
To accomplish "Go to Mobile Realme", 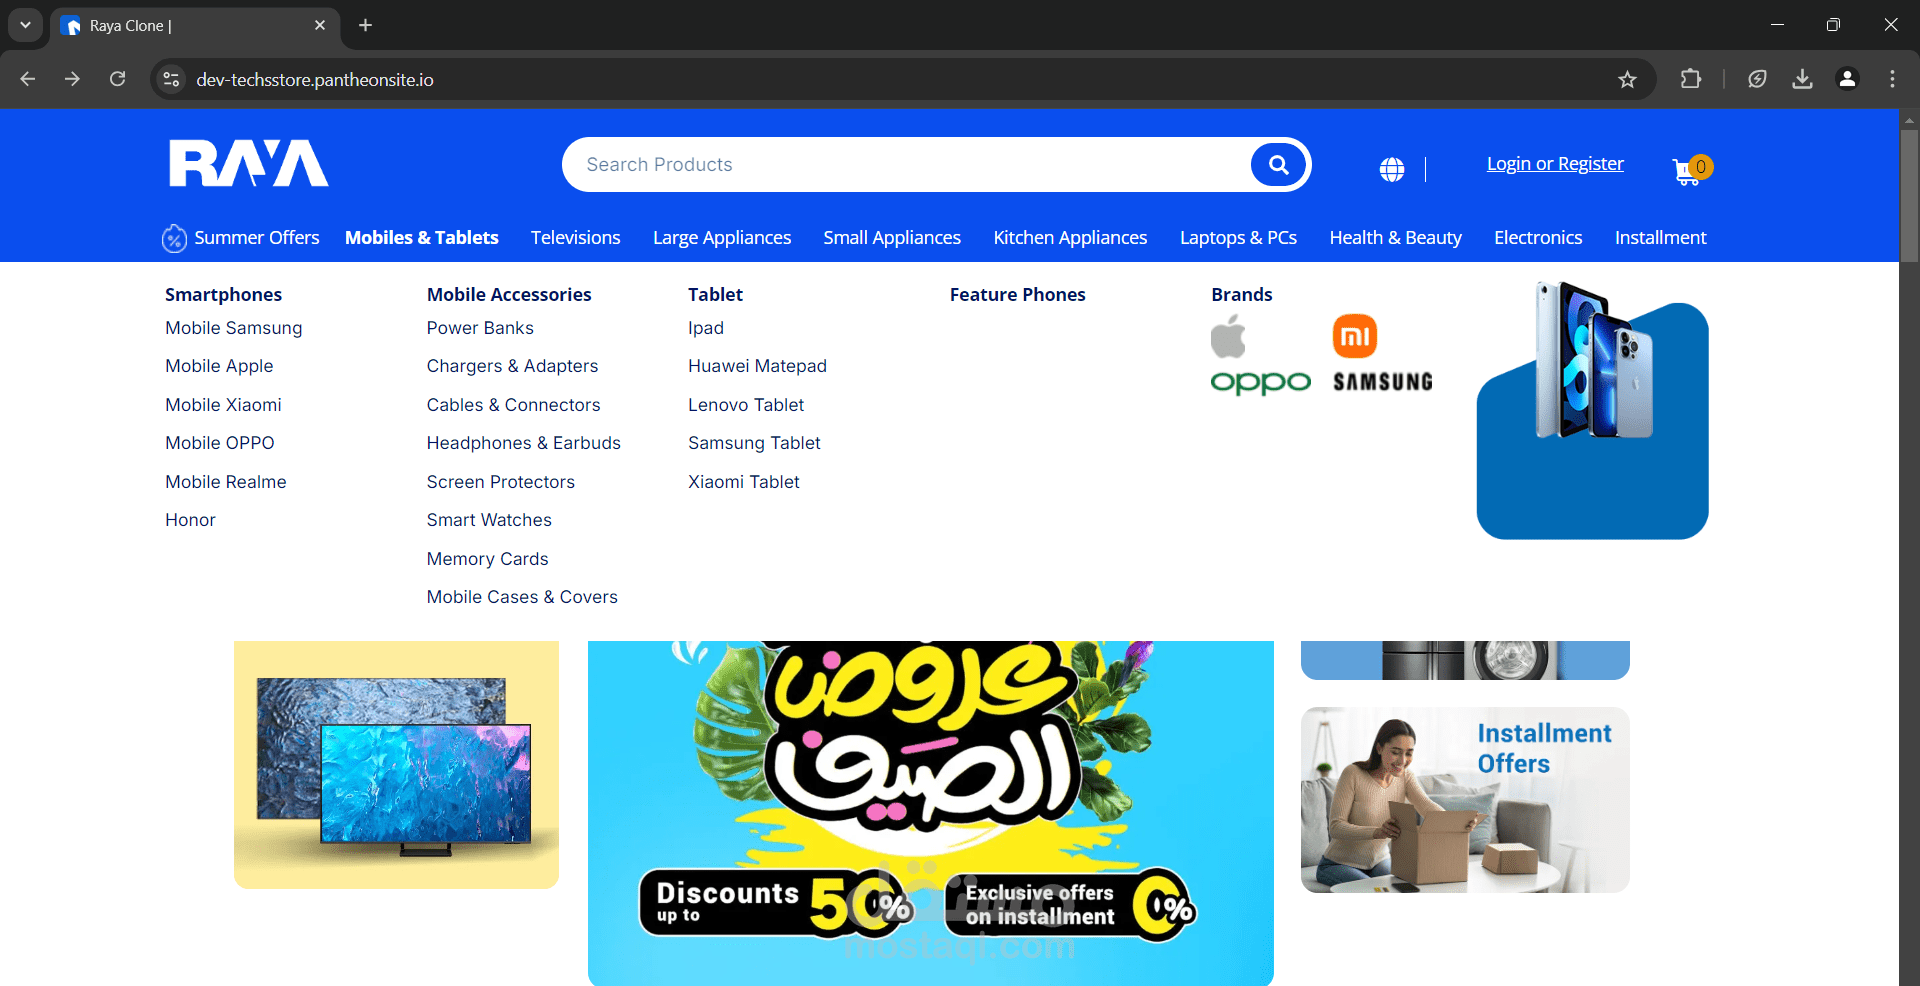I will coord(226,482).
